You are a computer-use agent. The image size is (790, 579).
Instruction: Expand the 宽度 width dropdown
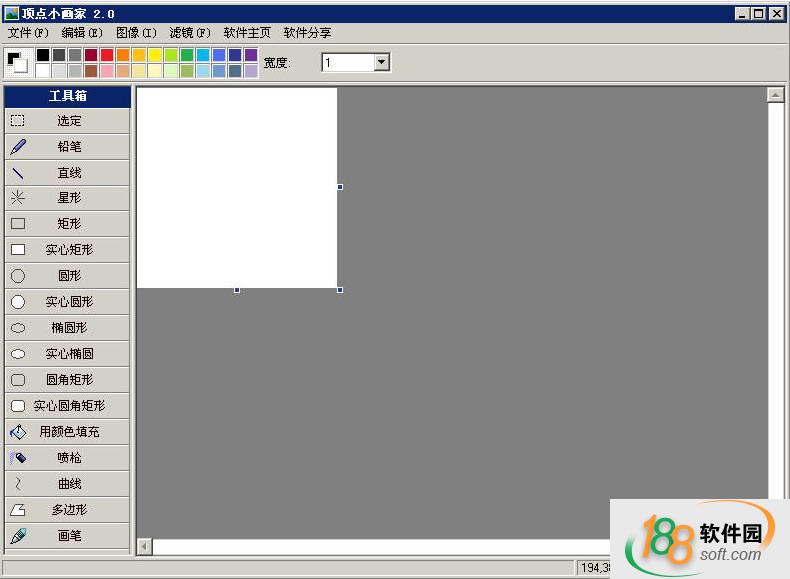(x=381, y=63)
